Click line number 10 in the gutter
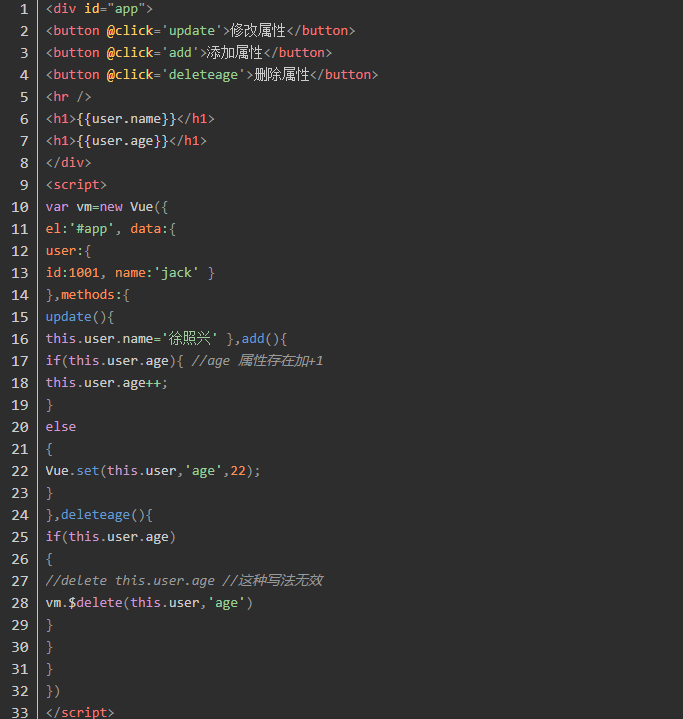 coord(20,207)
